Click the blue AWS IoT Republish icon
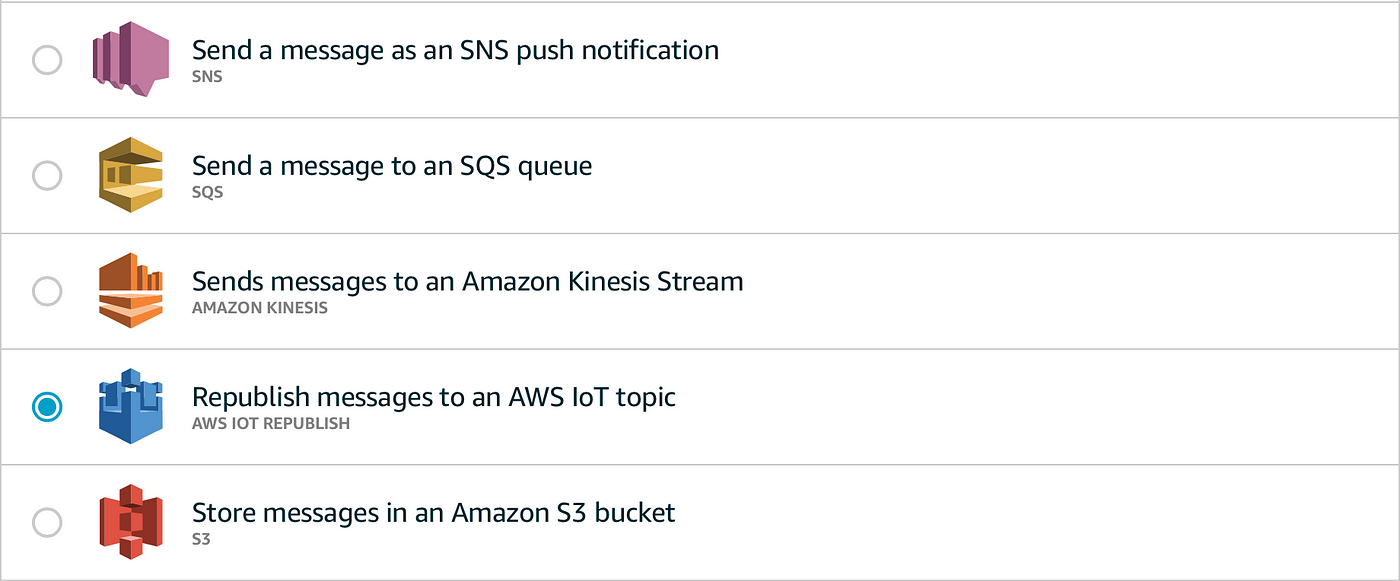Viewport: 1400px width, 581px height. (x=131, y=406)
